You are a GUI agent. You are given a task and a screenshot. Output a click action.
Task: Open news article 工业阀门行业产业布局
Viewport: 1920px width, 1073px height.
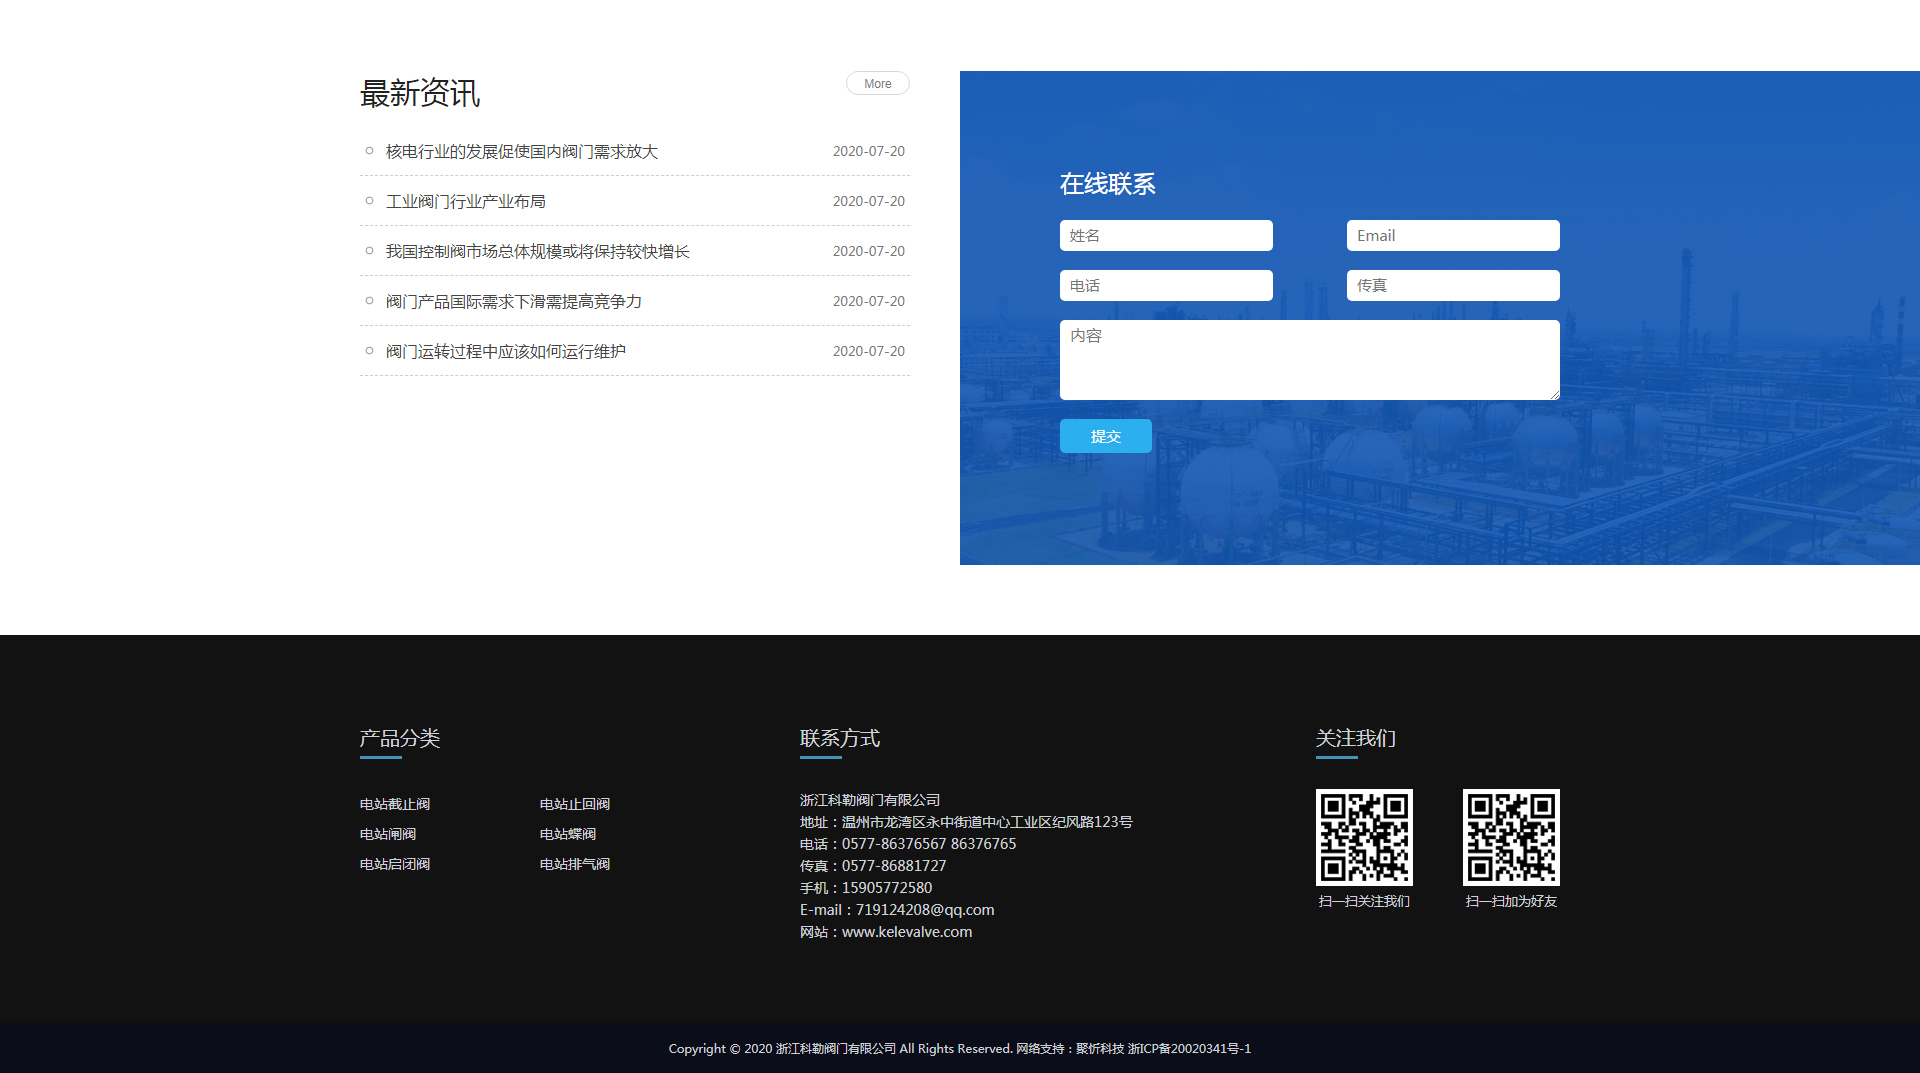click(465, 202)
